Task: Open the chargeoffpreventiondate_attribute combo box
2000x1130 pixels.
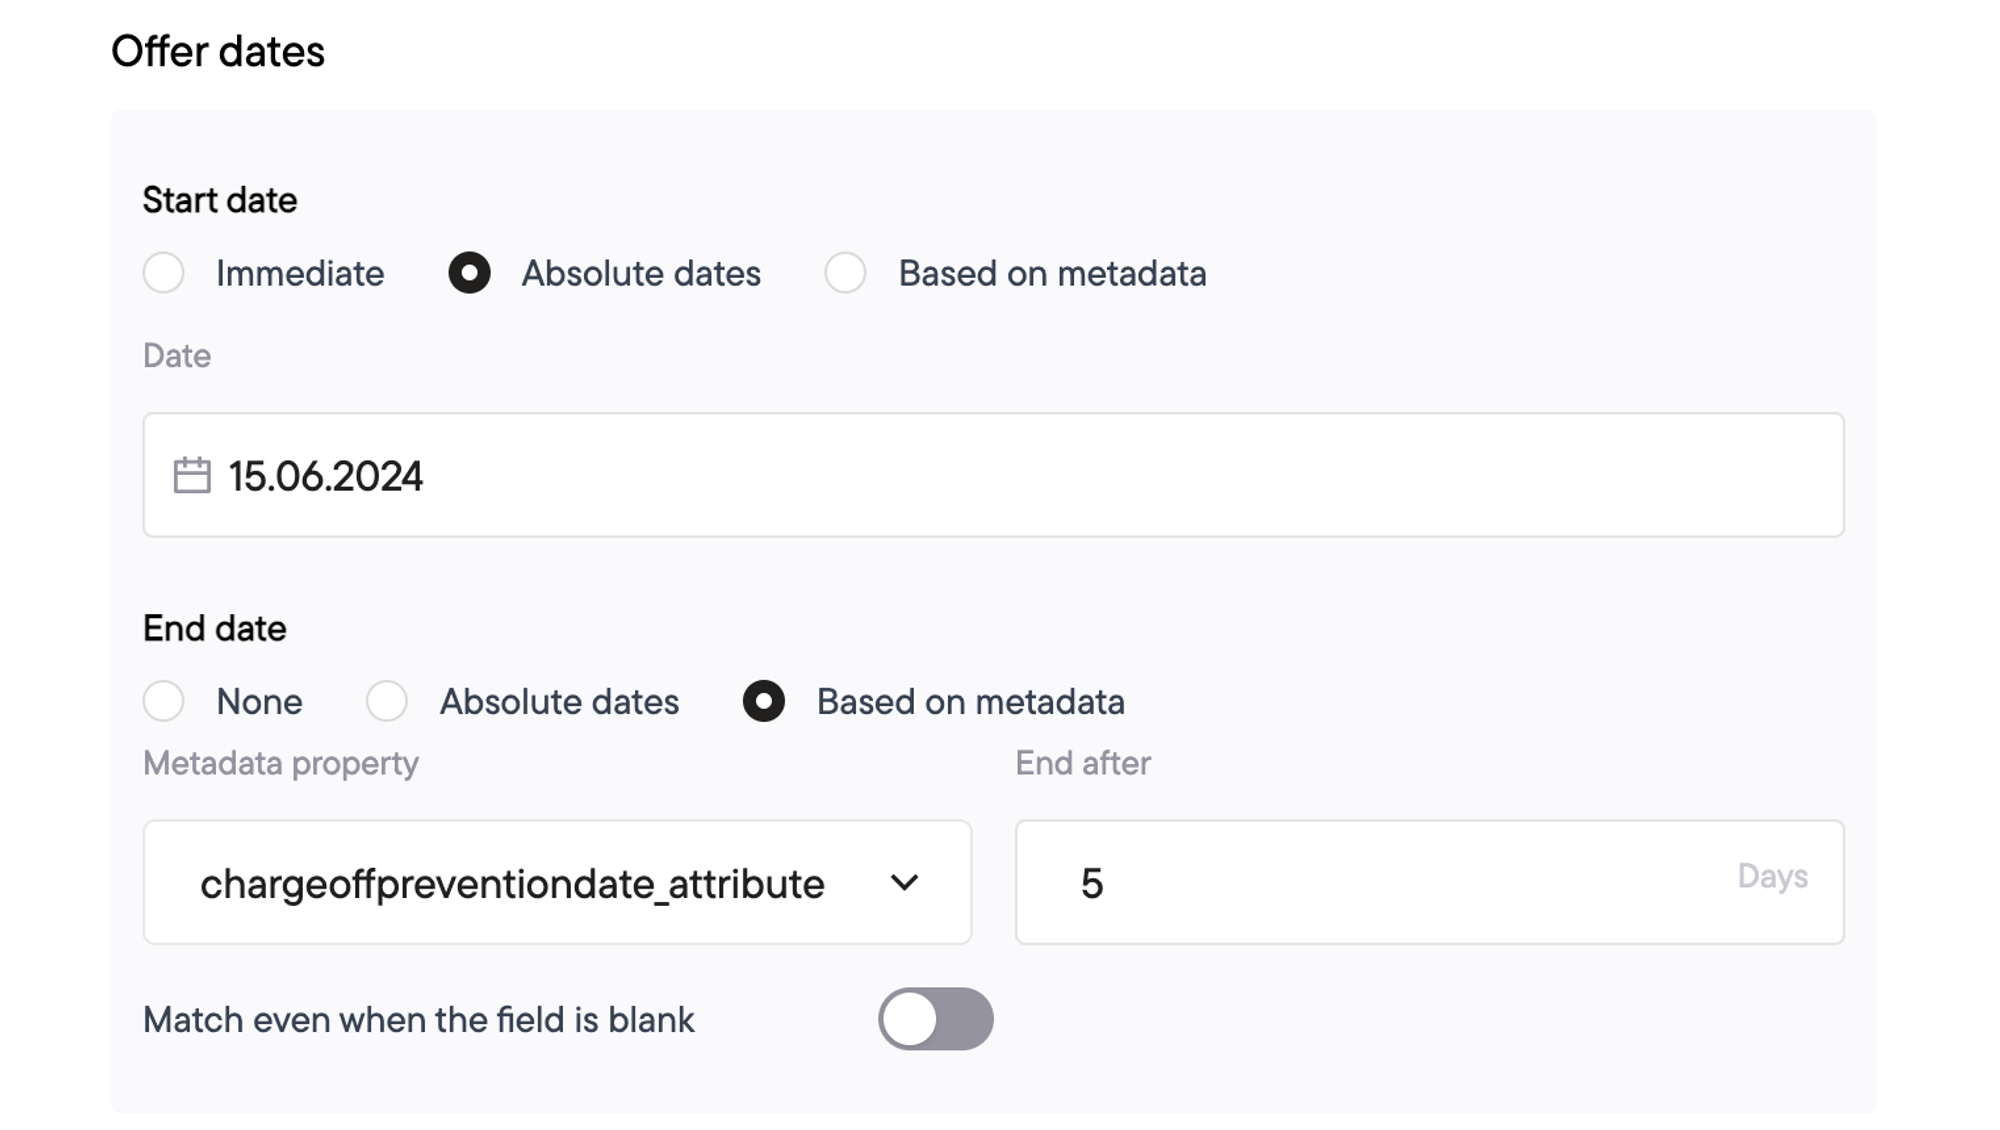Action: (x=557, y=882)
